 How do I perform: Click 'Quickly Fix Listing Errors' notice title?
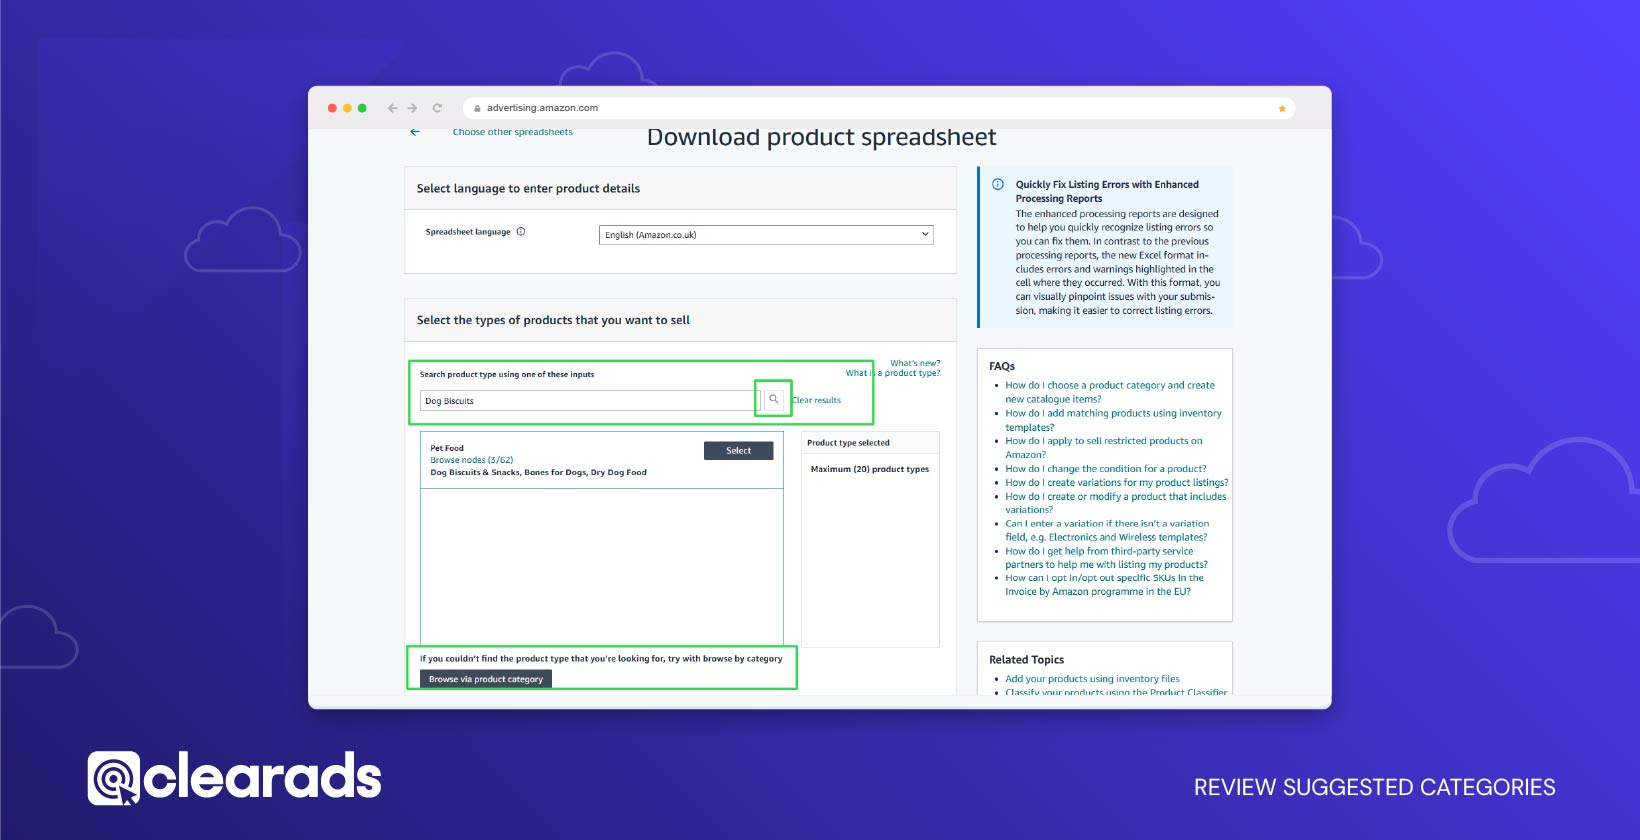1107,191
